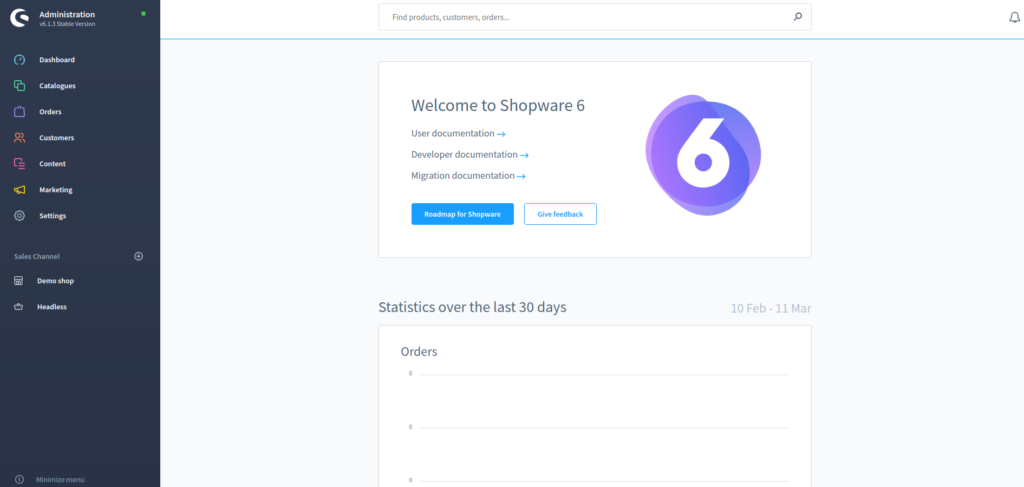Click the Marketing megaphone icon
This screenshot has height=487, width=1024.
(20, 190)
